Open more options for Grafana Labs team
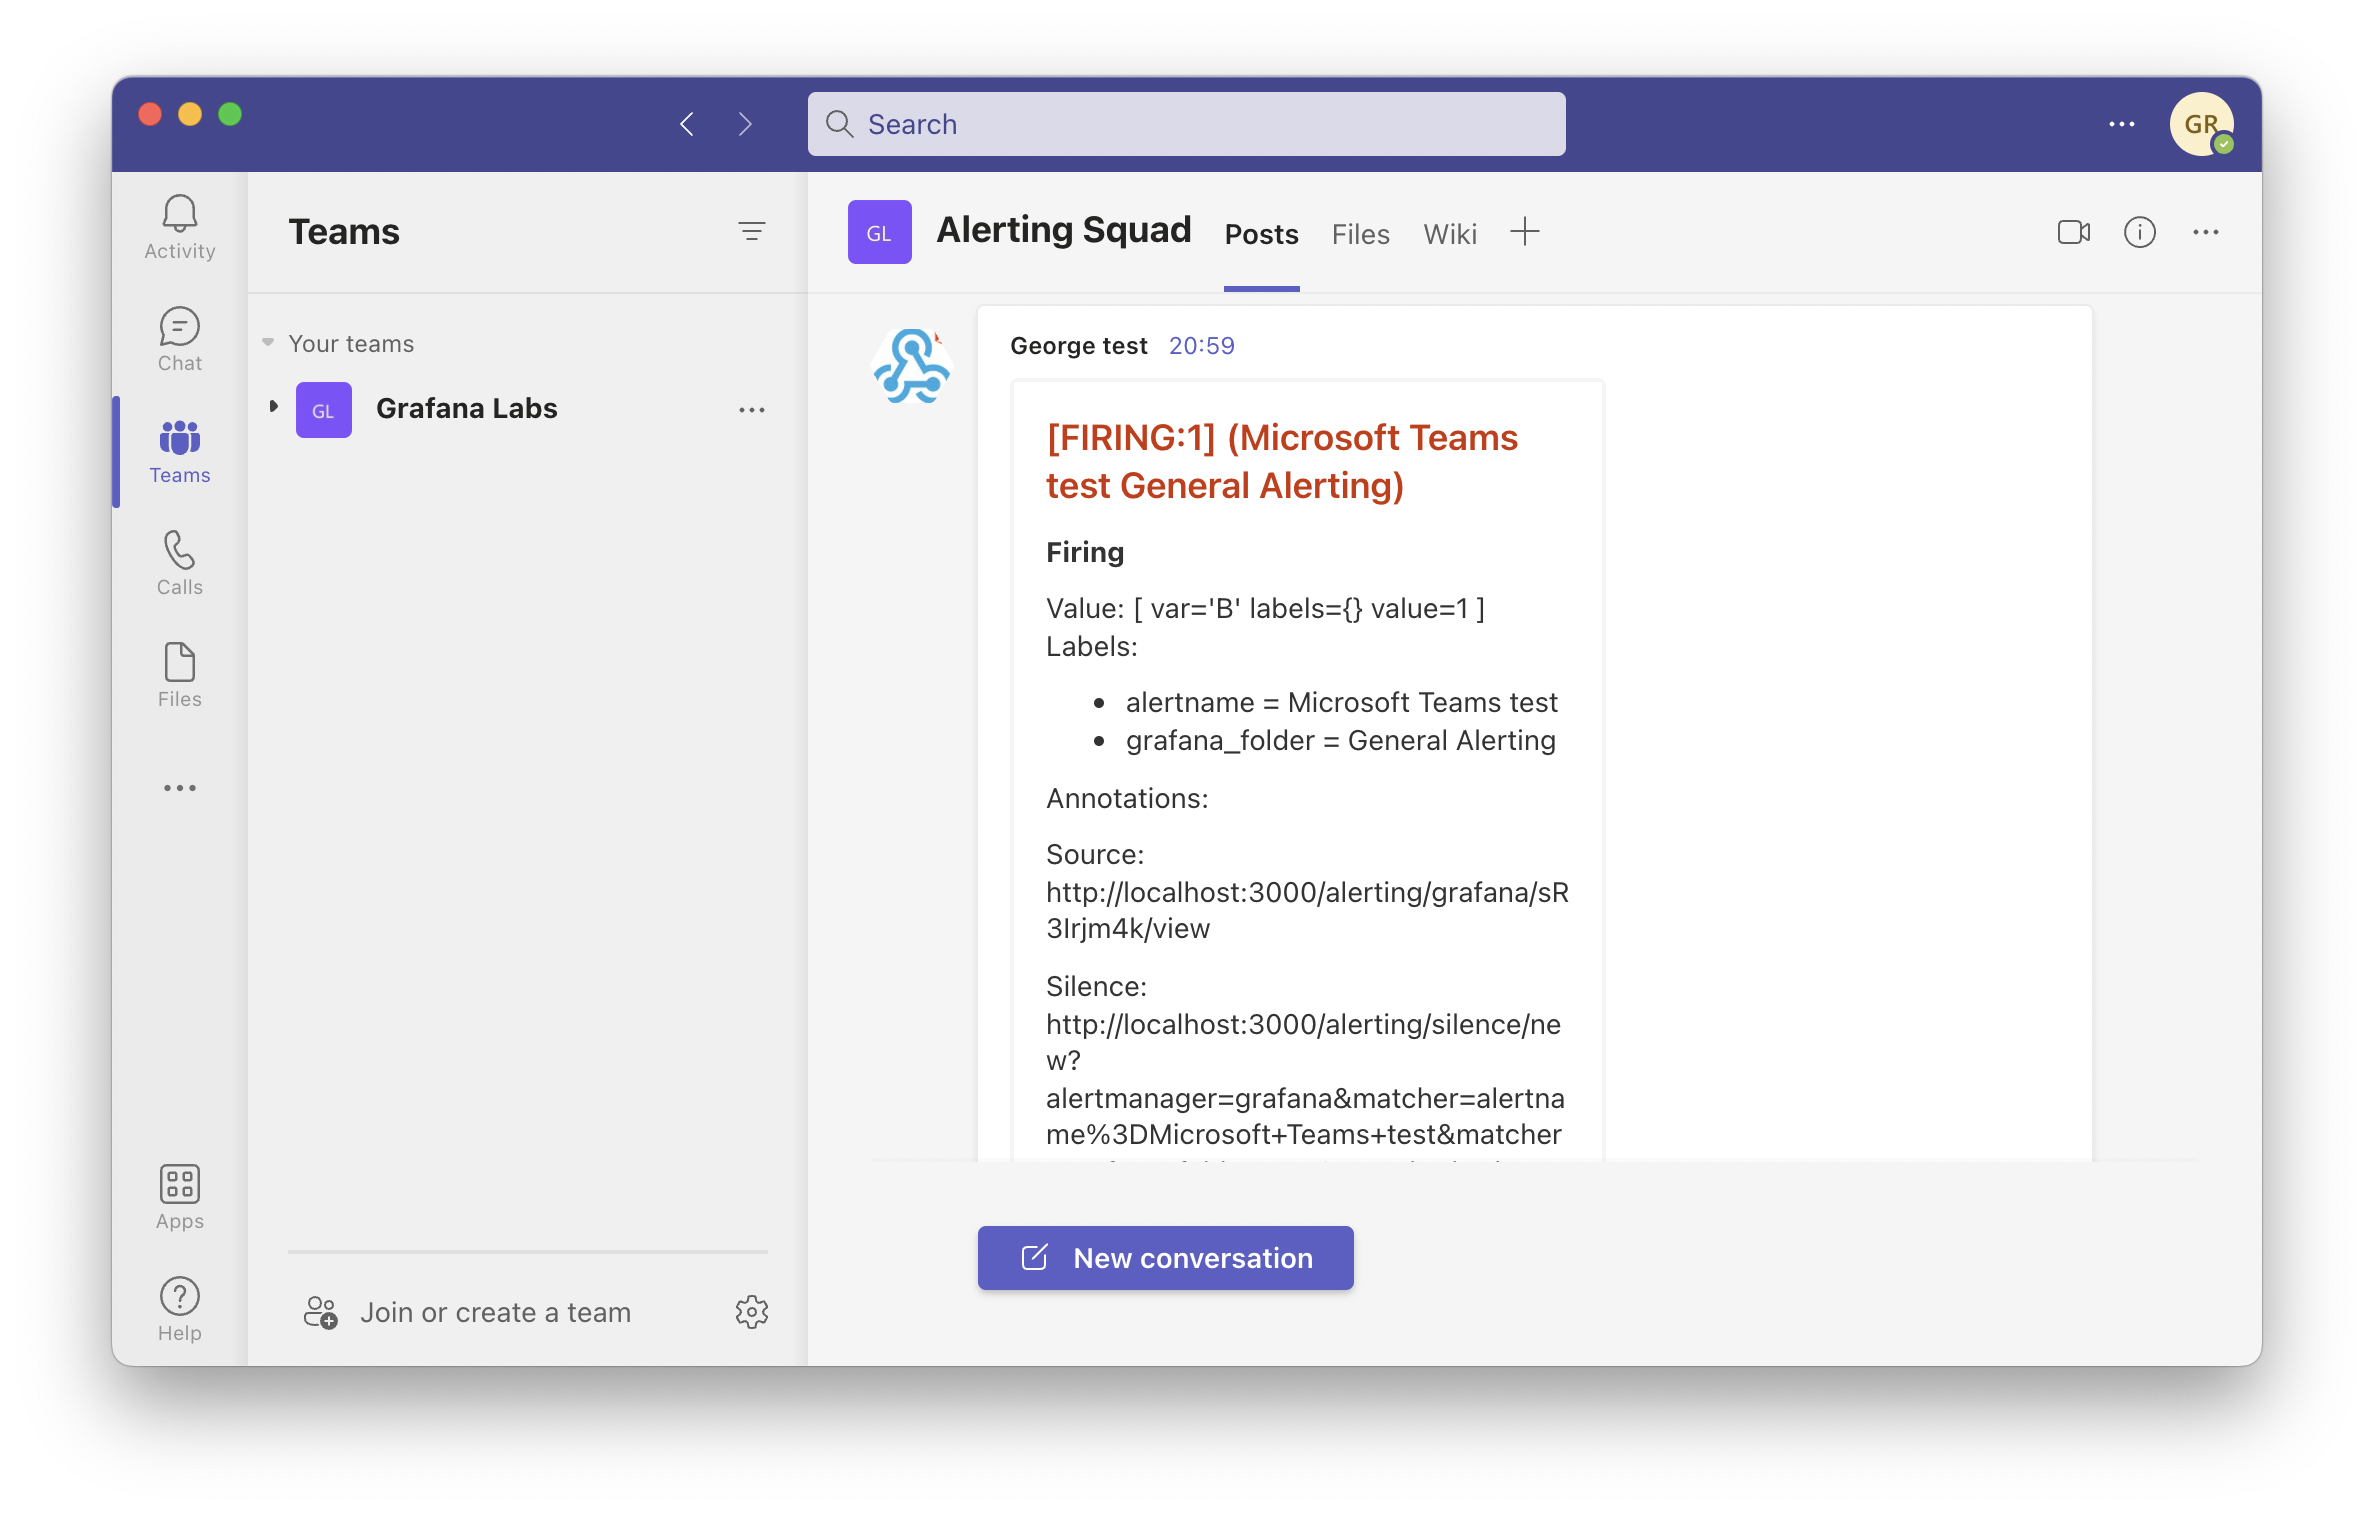Screen dimensions: 2374x1514 pos(752,409)
